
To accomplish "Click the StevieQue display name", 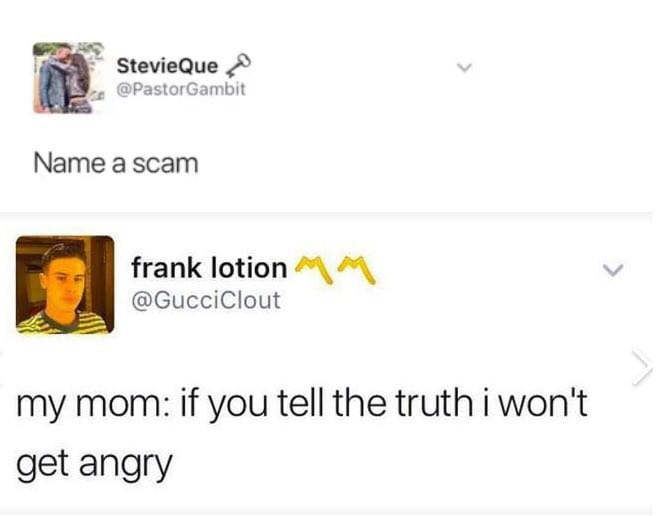I will 168,66.
